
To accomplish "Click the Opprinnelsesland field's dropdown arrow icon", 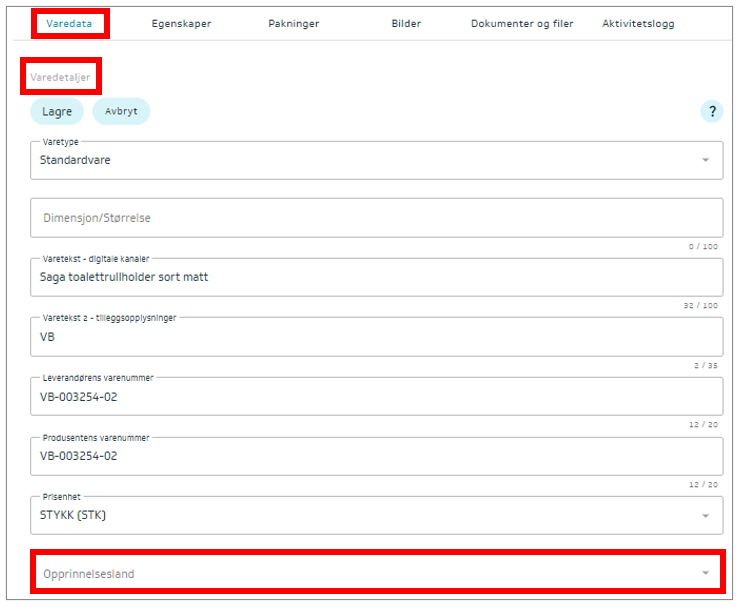I will pyautogui.click(x=705, y=573).
